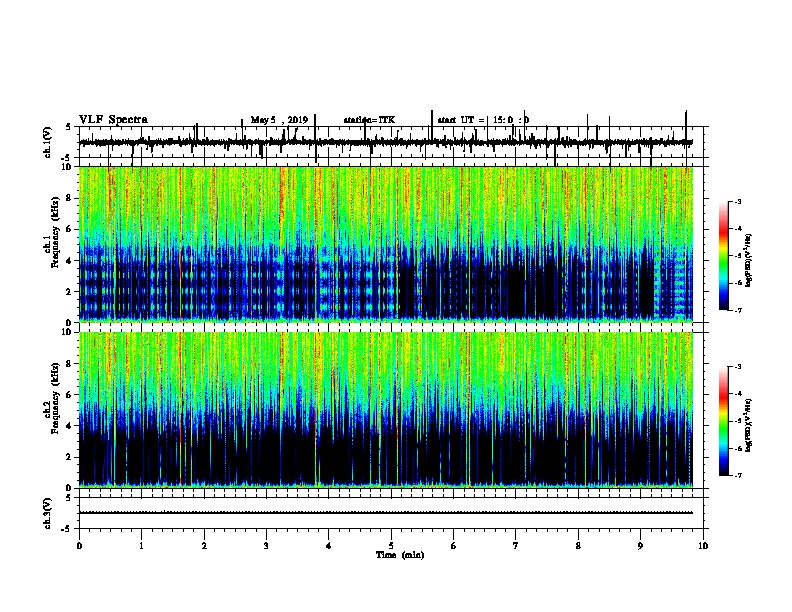Viewport: 792px width, 612px height.
Task: Click ch.1 colorbar tick label "-7"
Action: pos(738,310)
